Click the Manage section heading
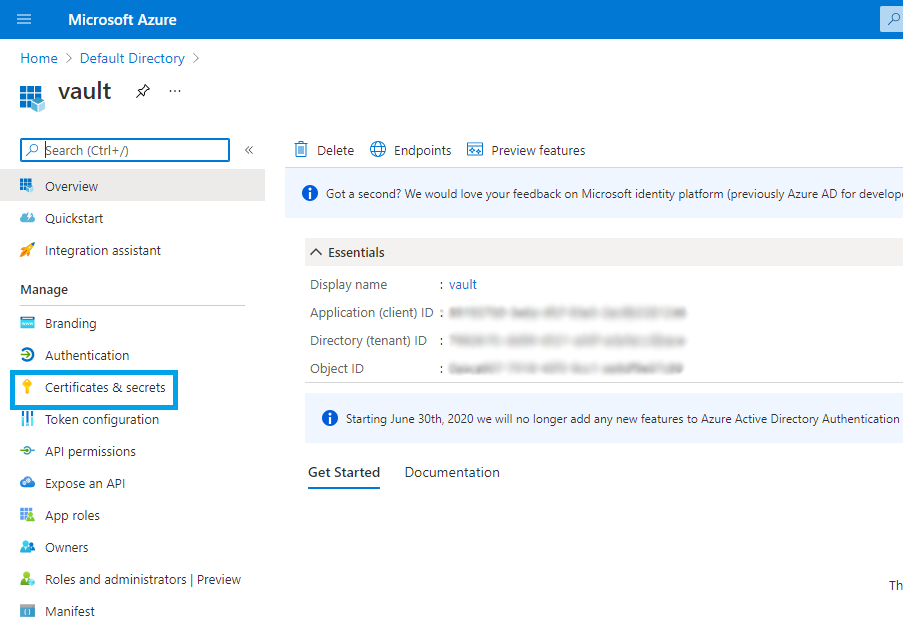Image resolution: width=903 pixels, height=634 pixels. [x=44, y=290]
